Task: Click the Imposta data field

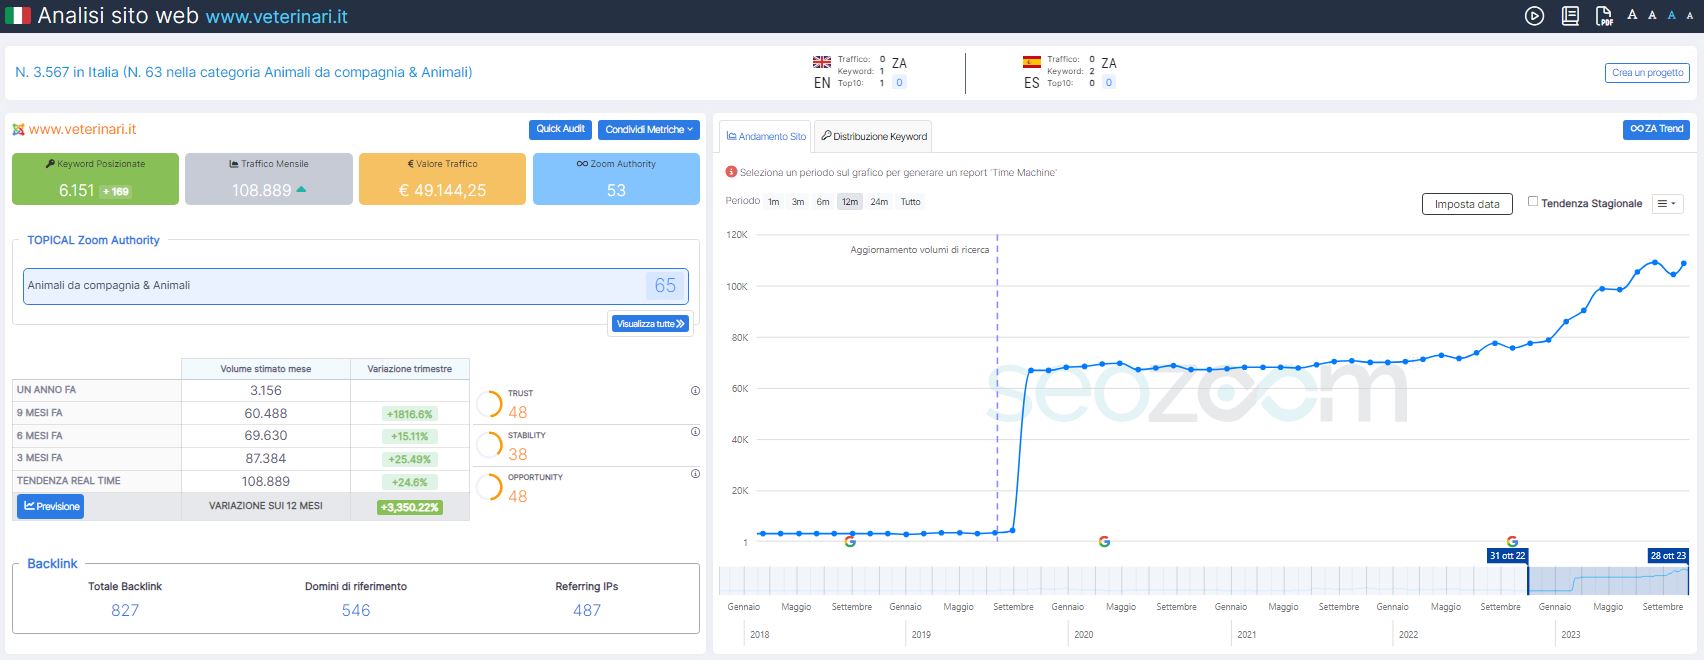Action: coord(1466,204)
